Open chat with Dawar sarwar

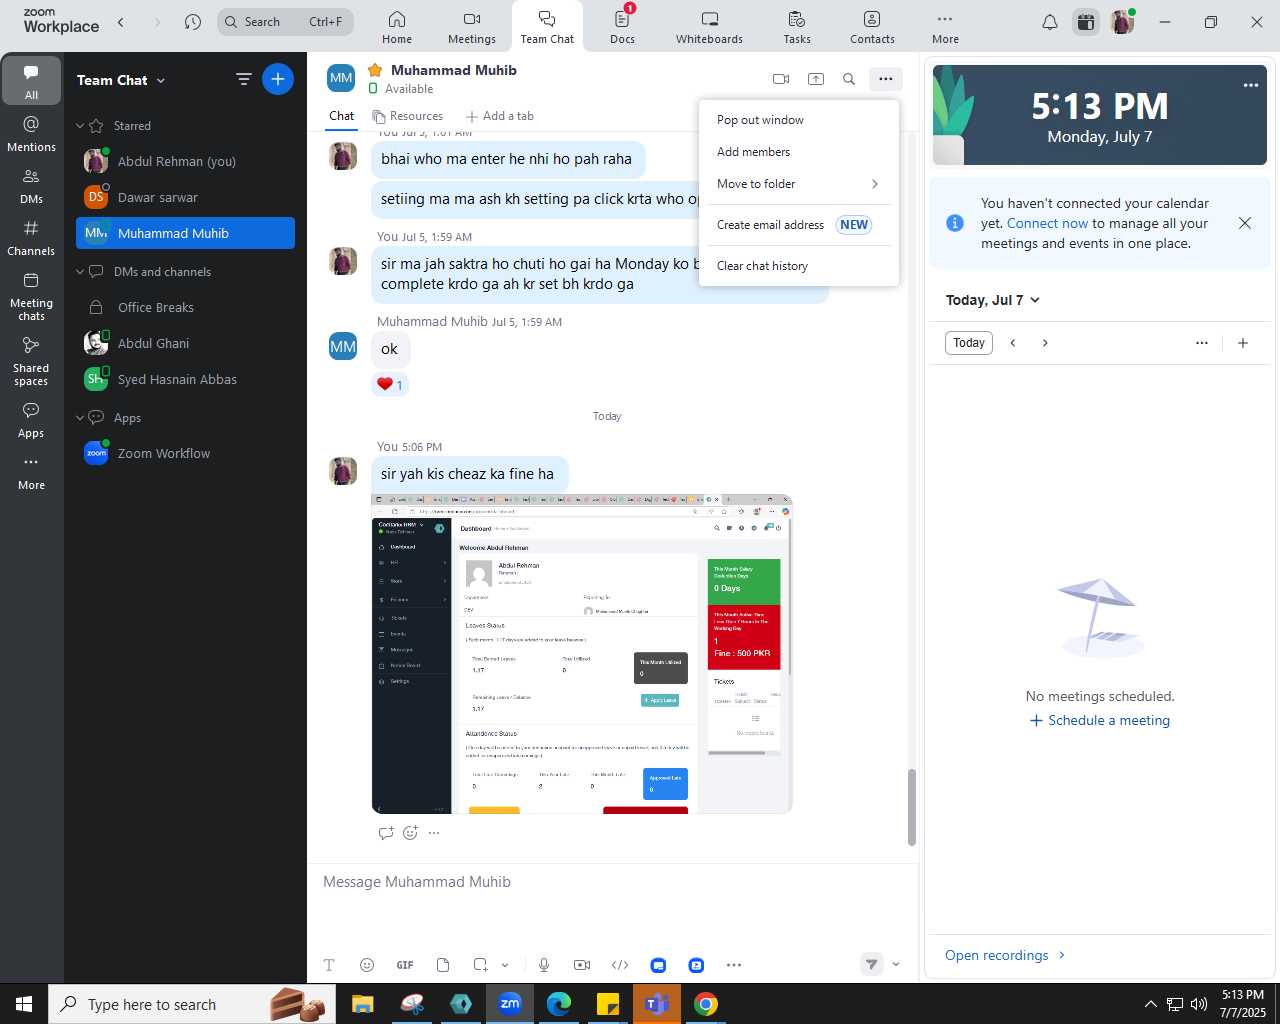[185, 197]
